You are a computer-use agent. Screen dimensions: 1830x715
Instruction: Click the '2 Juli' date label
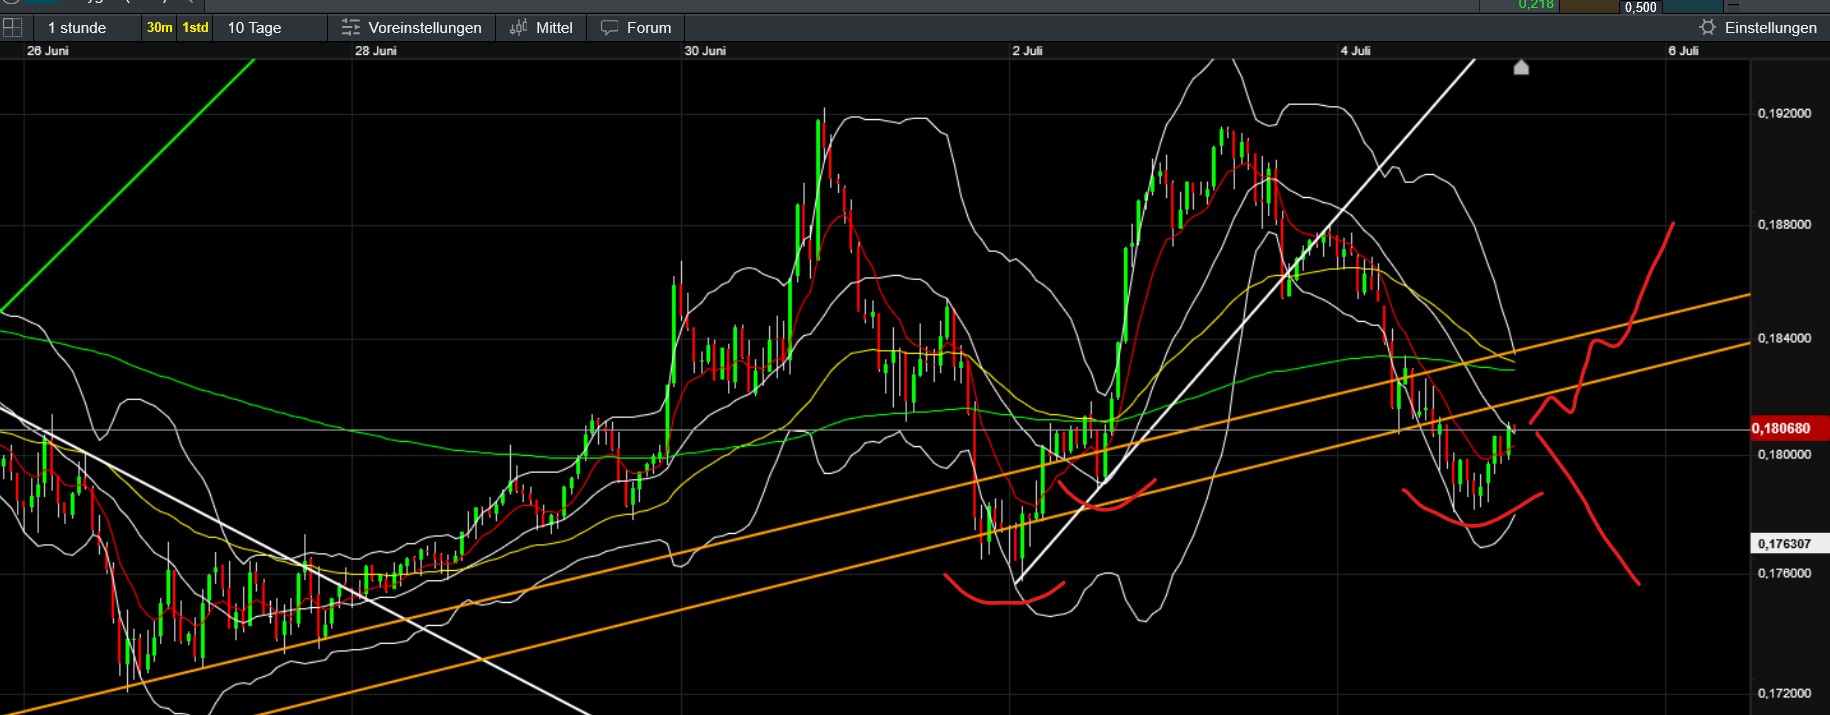click(x=1028, y=51)
